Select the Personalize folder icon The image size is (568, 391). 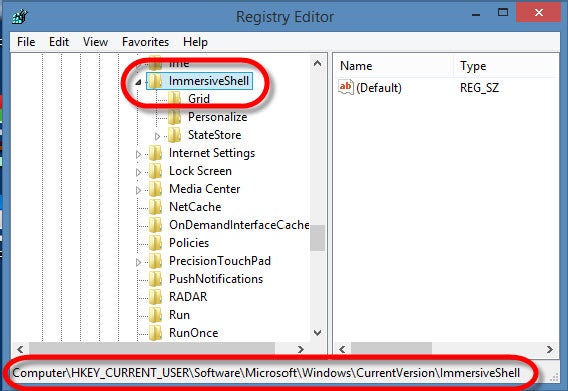tap(175, 117)
